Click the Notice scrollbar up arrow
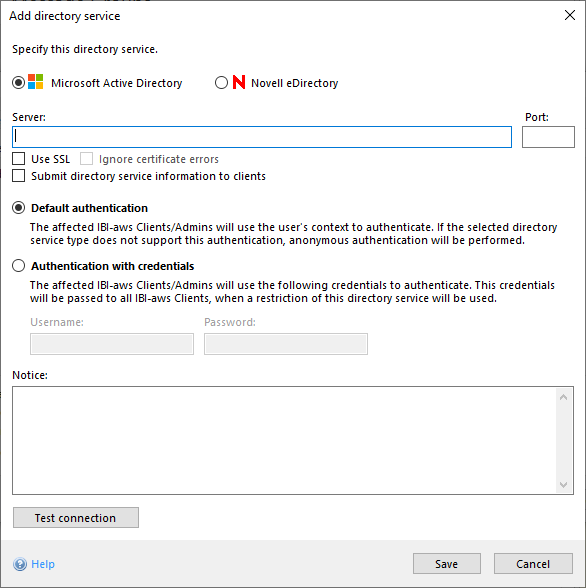Viewport: 586px width, 588px height. click(x=563, y=397)
